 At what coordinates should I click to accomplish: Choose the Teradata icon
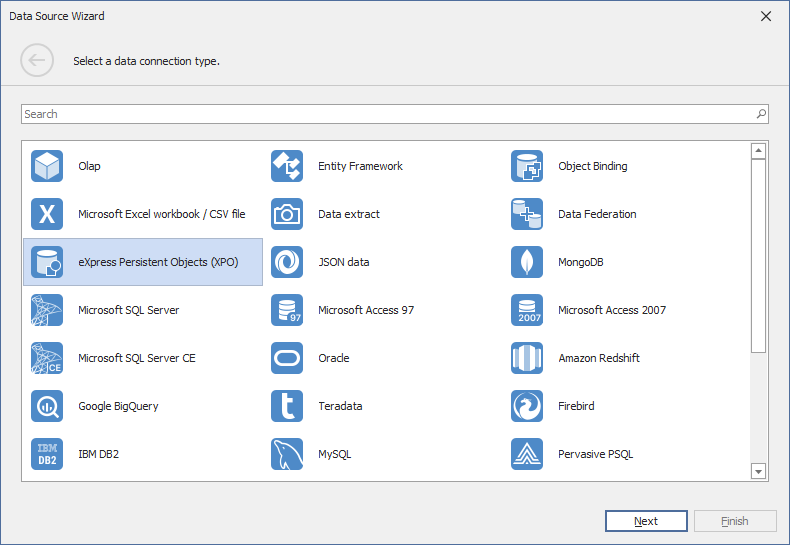(x=287, y=406)
